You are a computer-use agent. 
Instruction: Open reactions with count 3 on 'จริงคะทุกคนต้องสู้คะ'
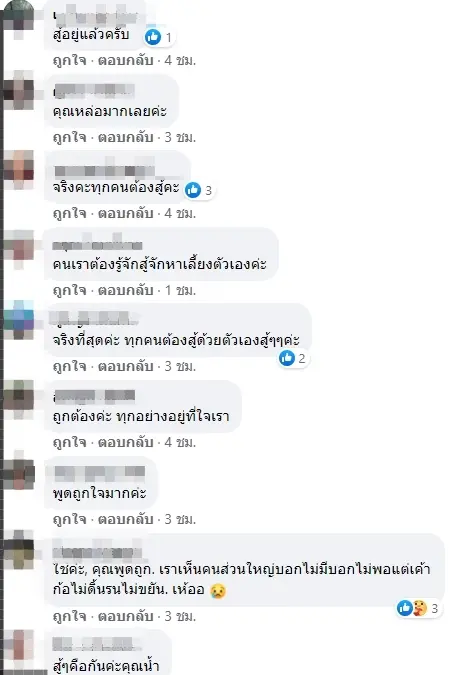pyautogui.click(x=200, y=190)
